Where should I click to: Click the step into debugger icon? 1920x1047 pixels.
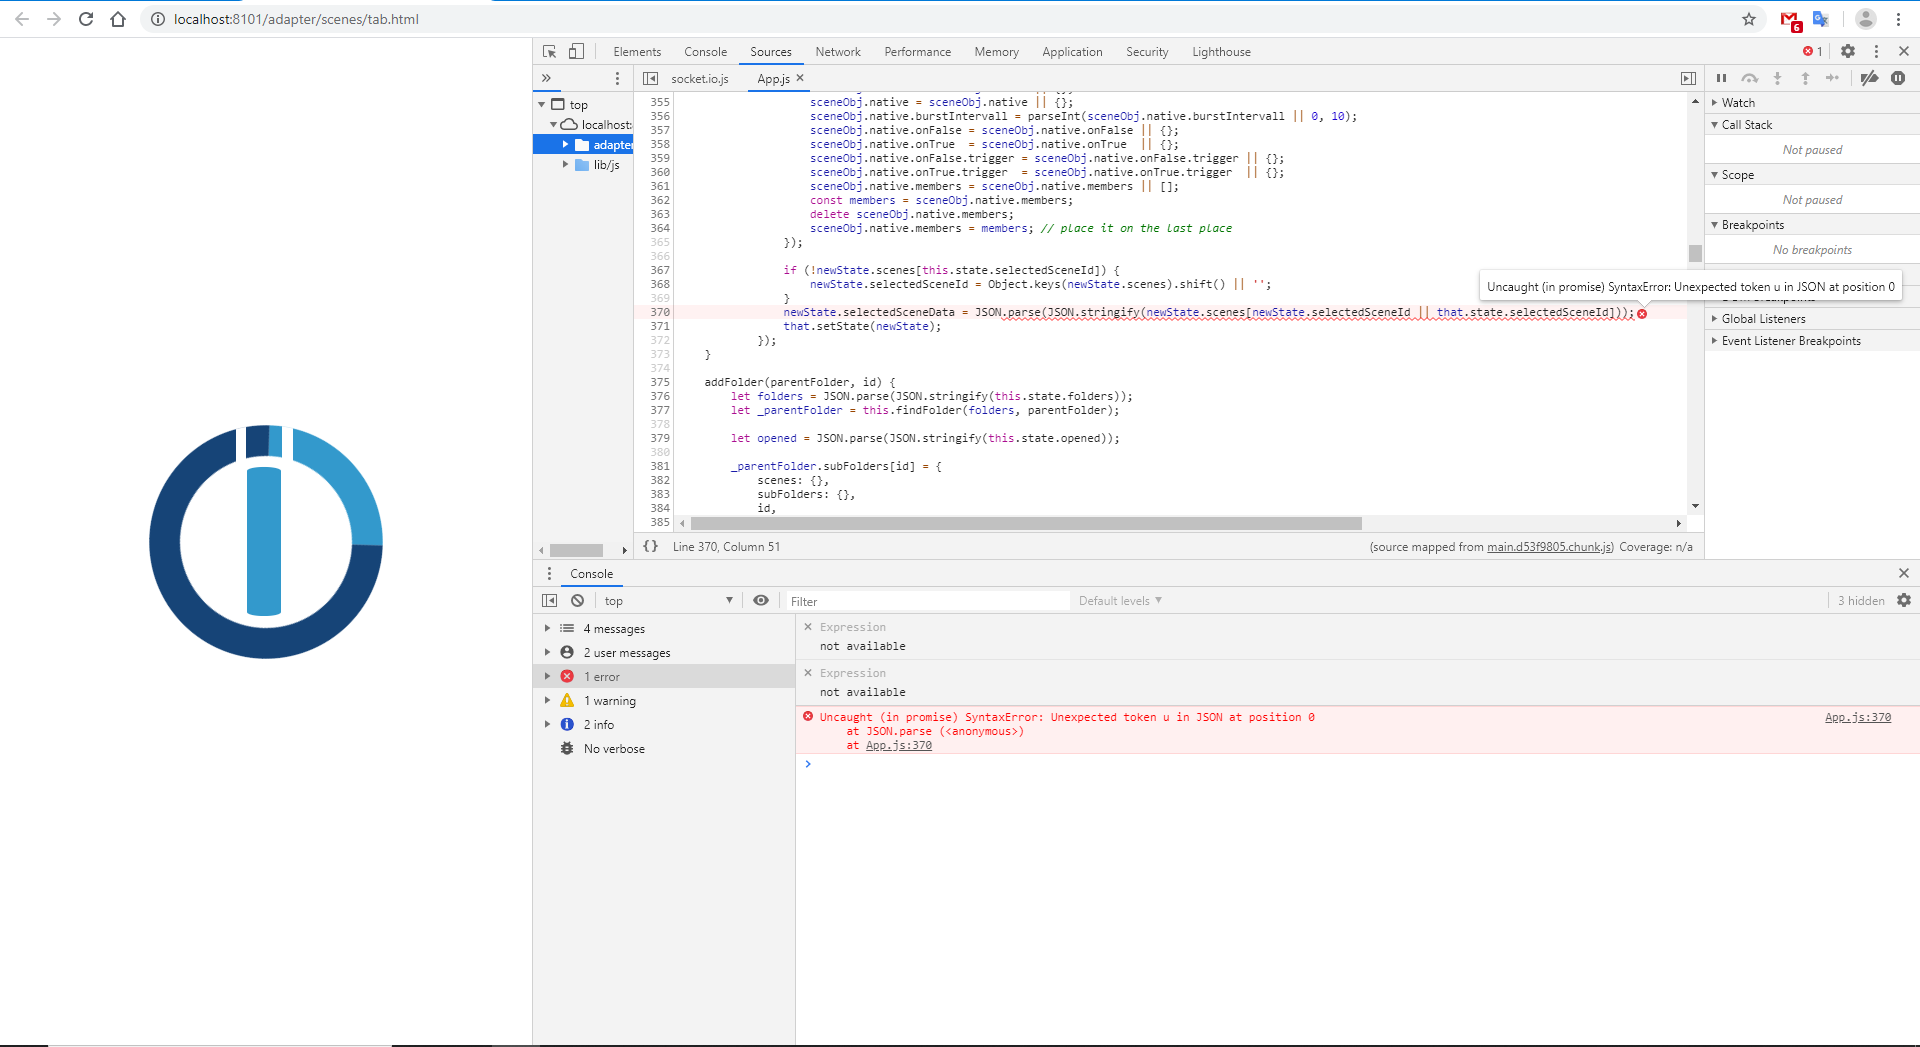tap(1777, 78)
